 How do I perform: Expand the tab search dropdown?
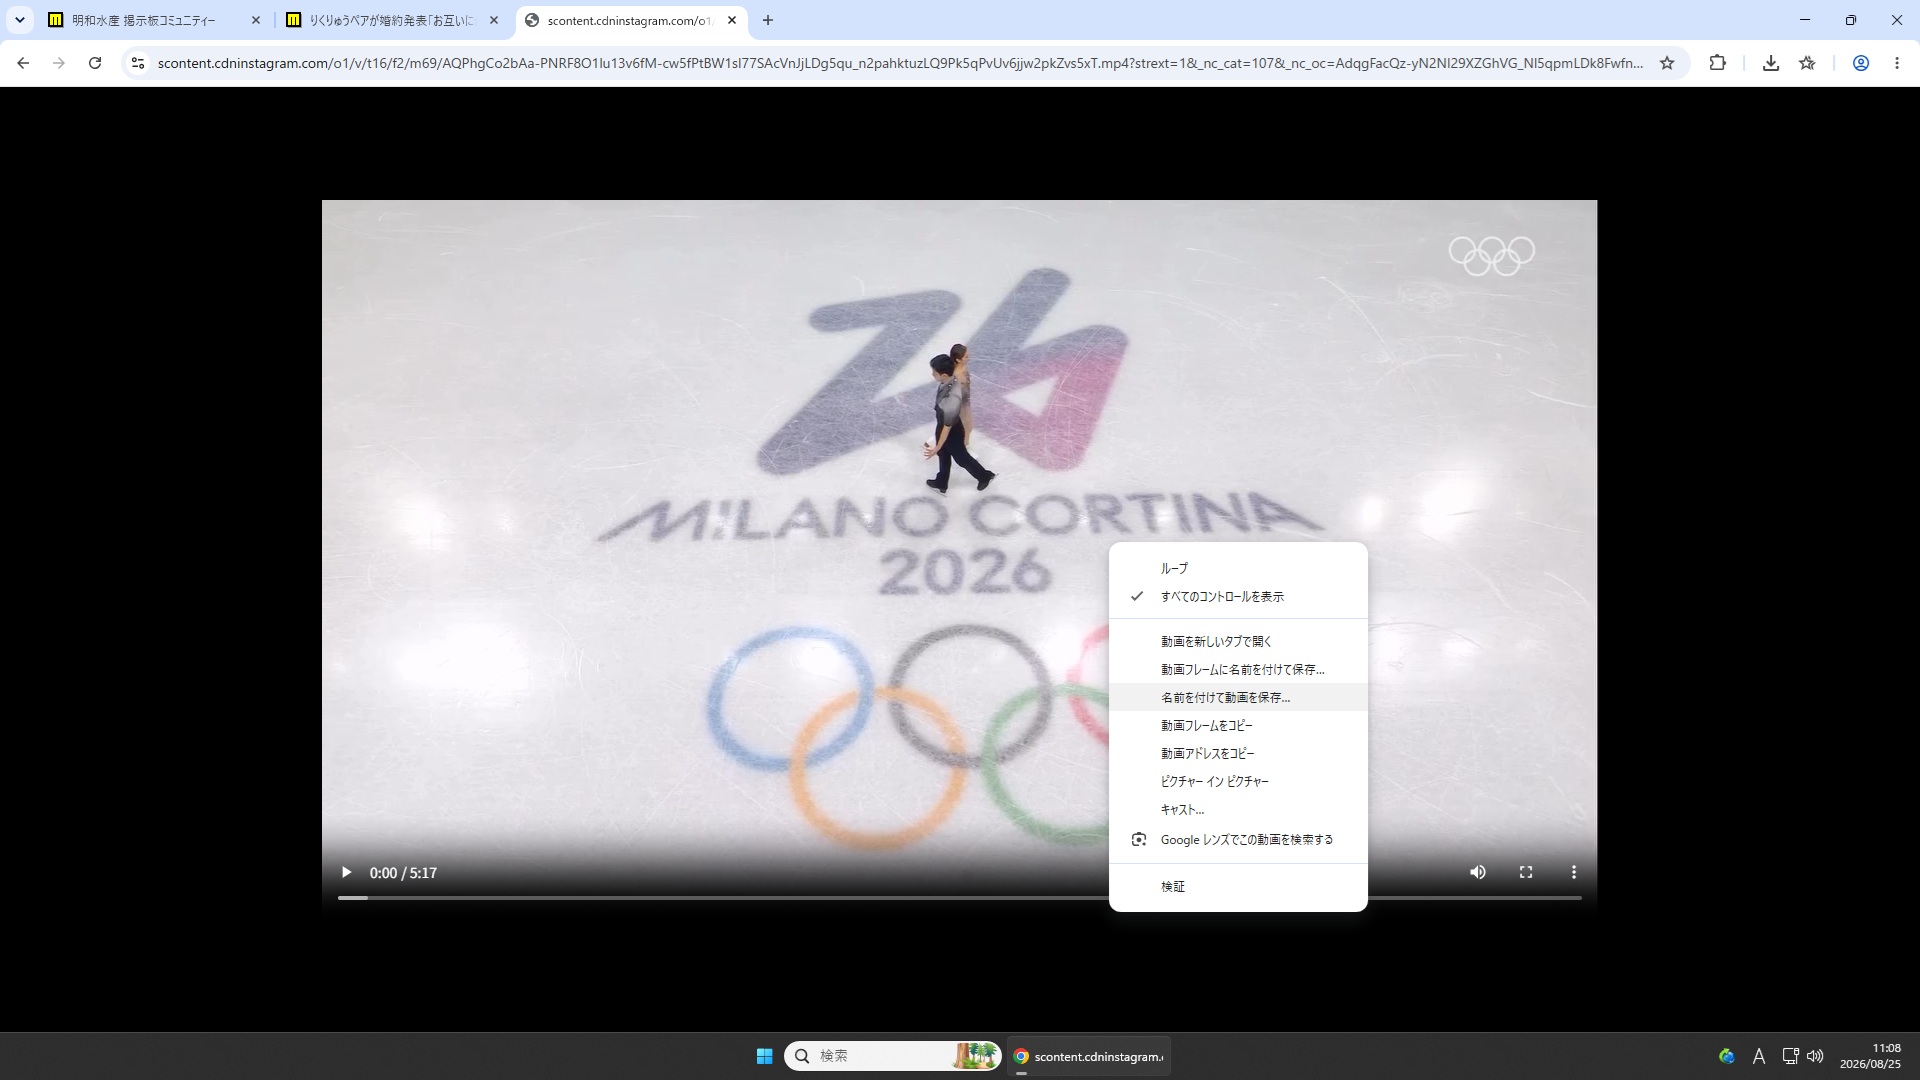point(20,20)
